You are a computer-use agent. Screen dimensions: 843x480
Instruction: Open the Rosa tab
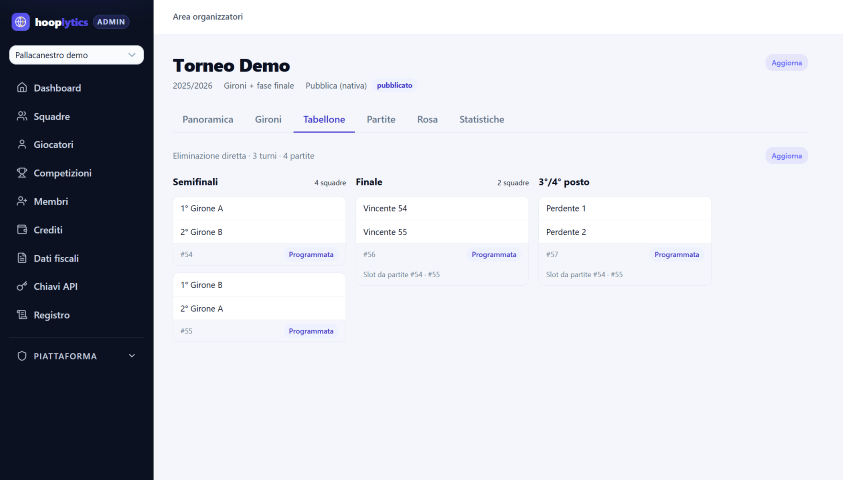427,119
